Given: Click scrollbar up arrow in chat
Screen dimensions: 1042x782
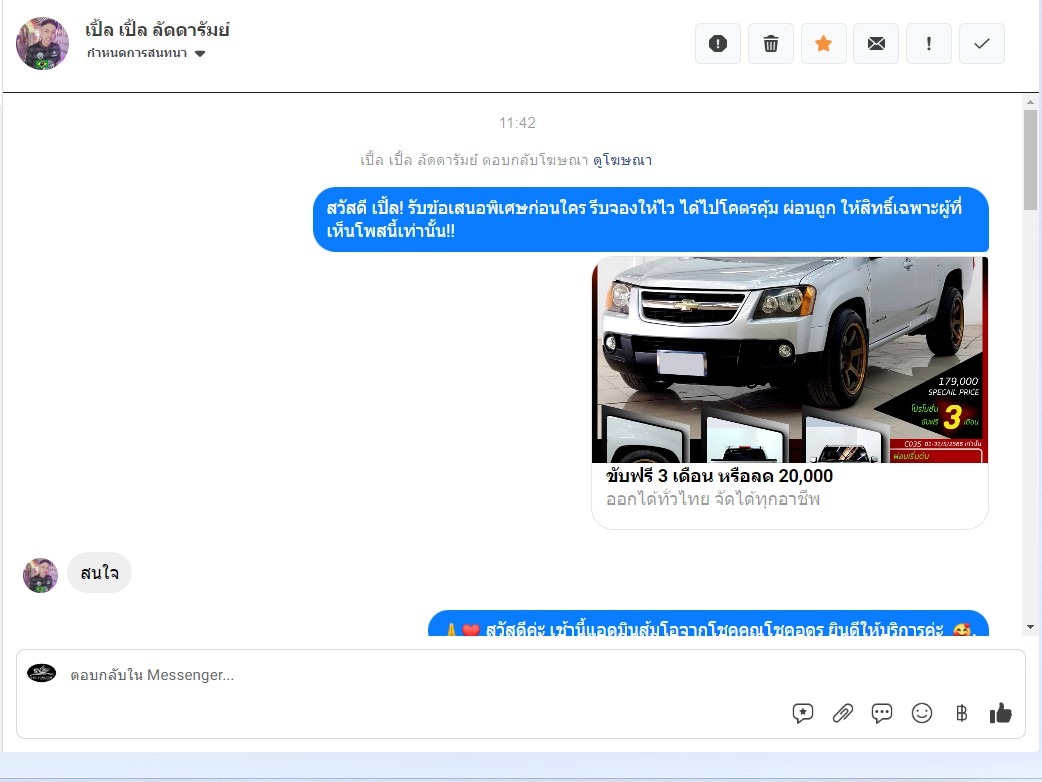Looking at the screenshot, I should 1030,102.
